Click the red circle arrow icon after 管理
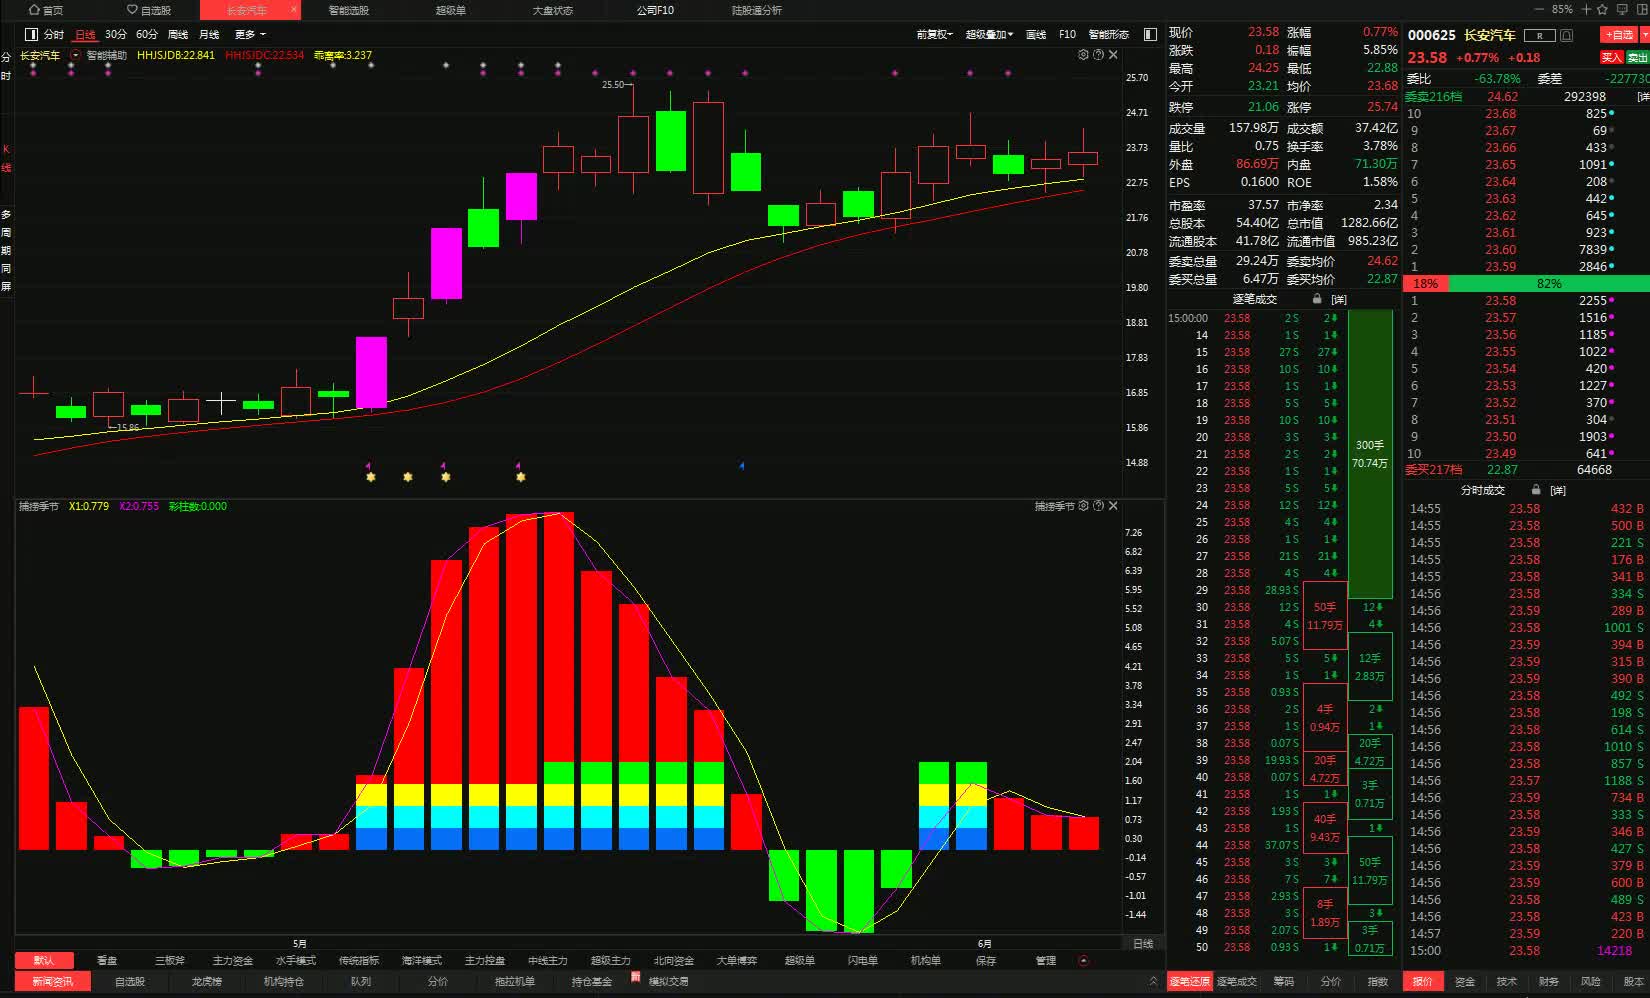Screen dimensions: 1650x998 click(1084, 960)
